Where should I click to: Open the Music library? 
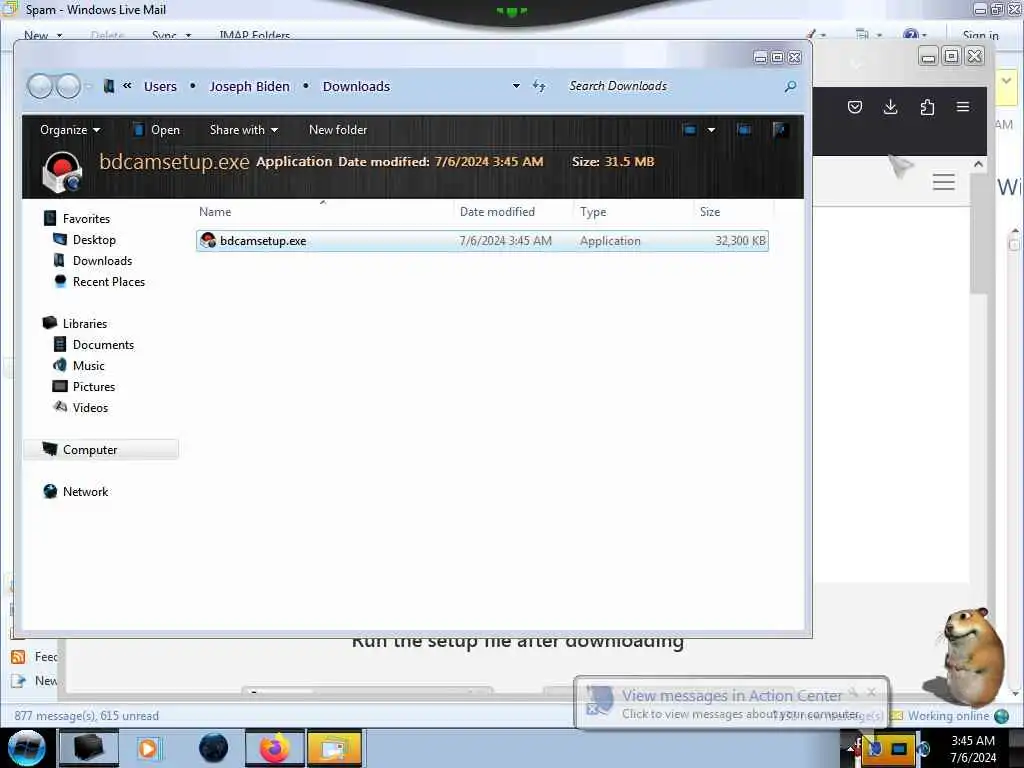coord(88,366)
